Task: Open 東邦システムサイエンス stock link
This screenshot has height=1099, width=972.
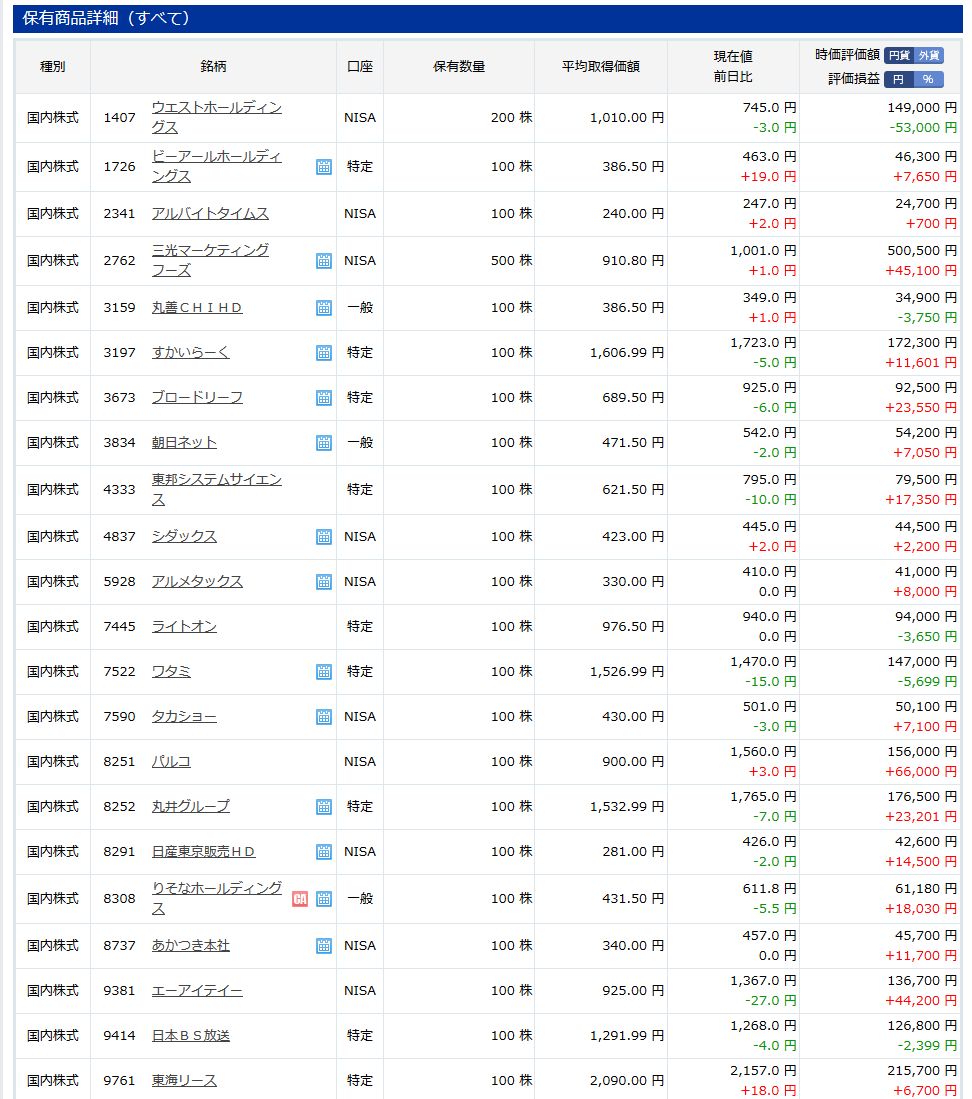Action: [217, 489]
